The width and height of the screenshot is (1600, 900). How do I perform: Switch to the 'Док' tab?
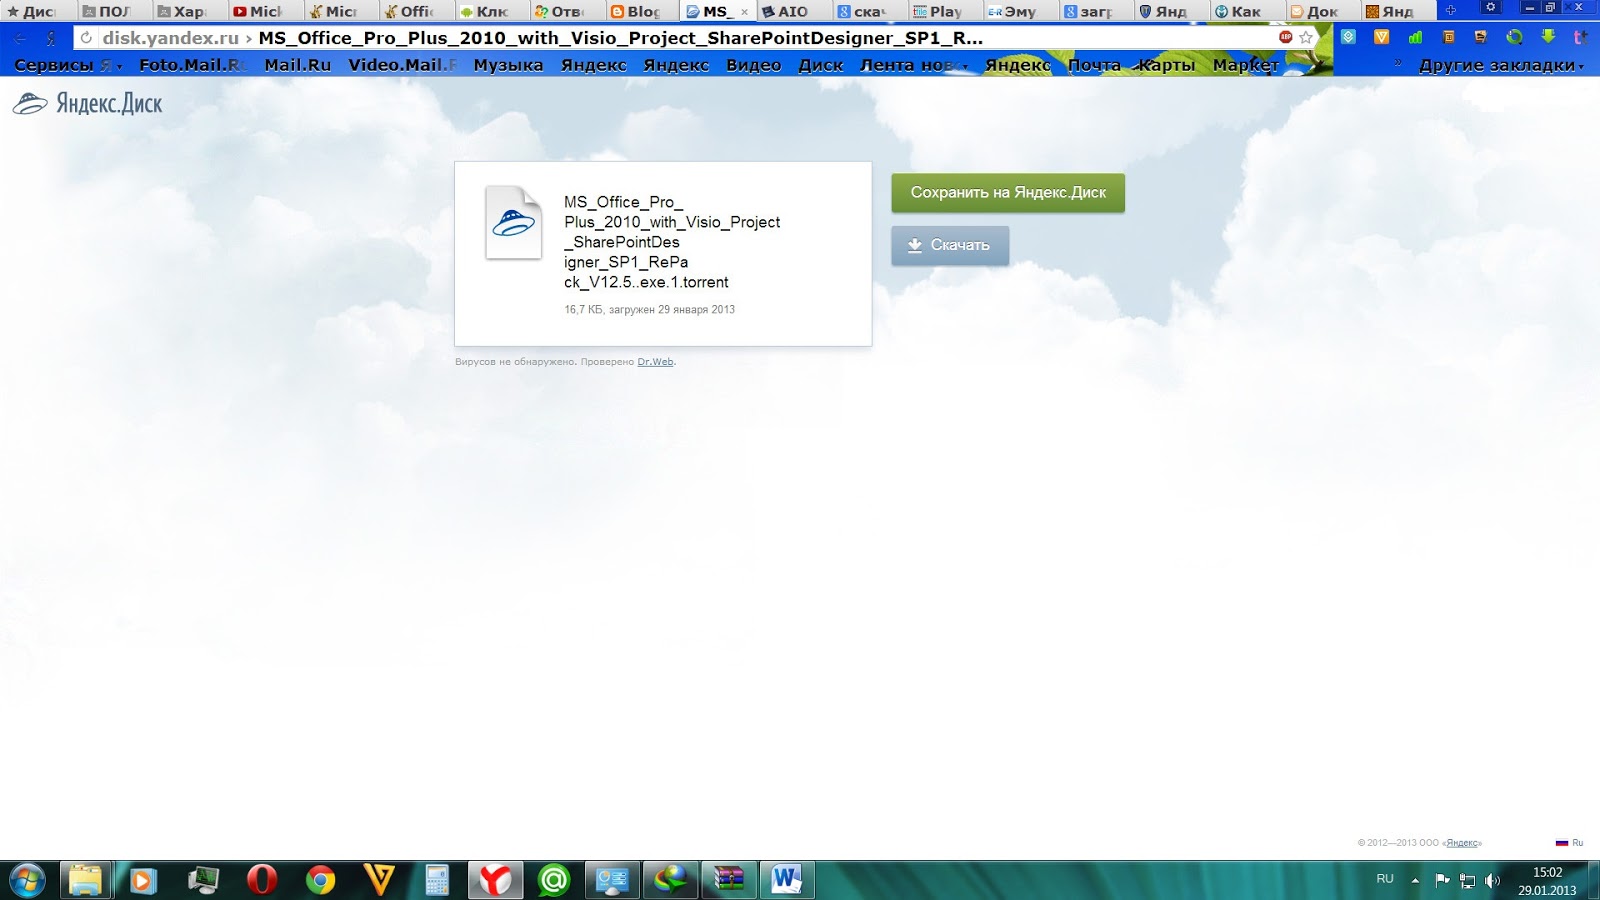[1321, 12]
